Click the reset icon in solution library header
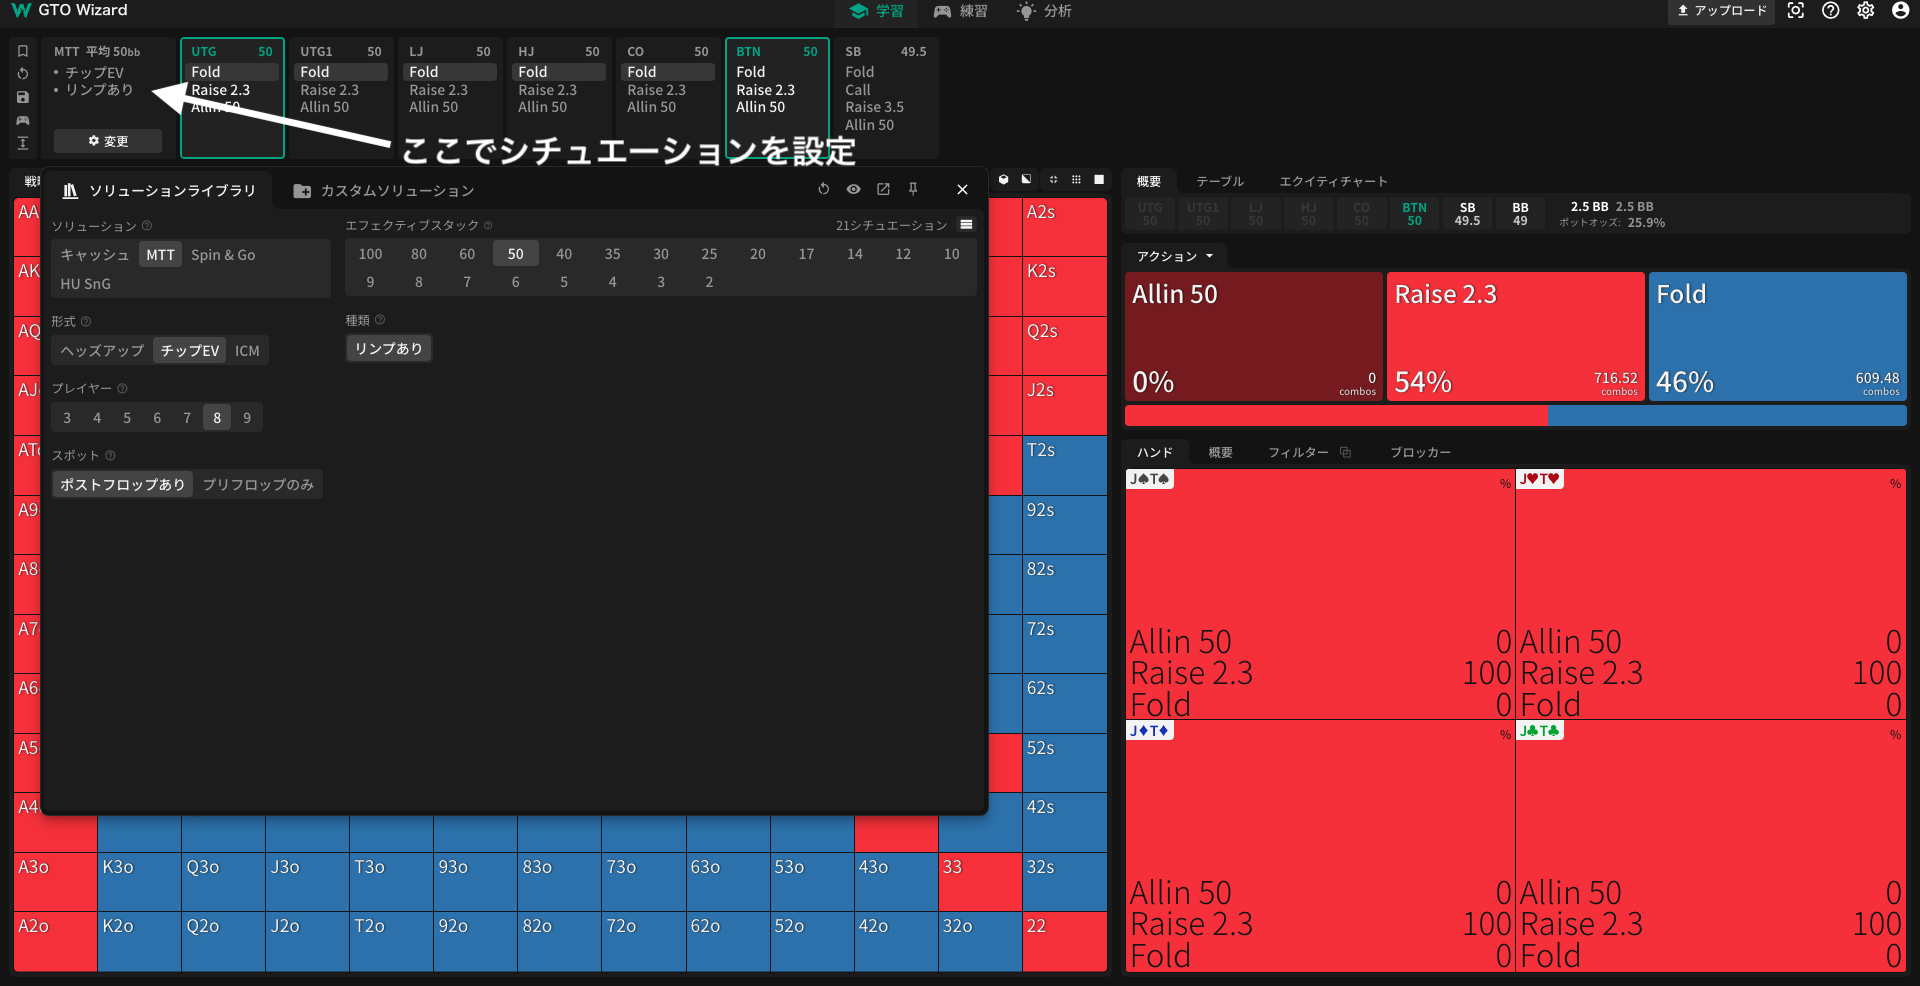 [x=824, y=189]
